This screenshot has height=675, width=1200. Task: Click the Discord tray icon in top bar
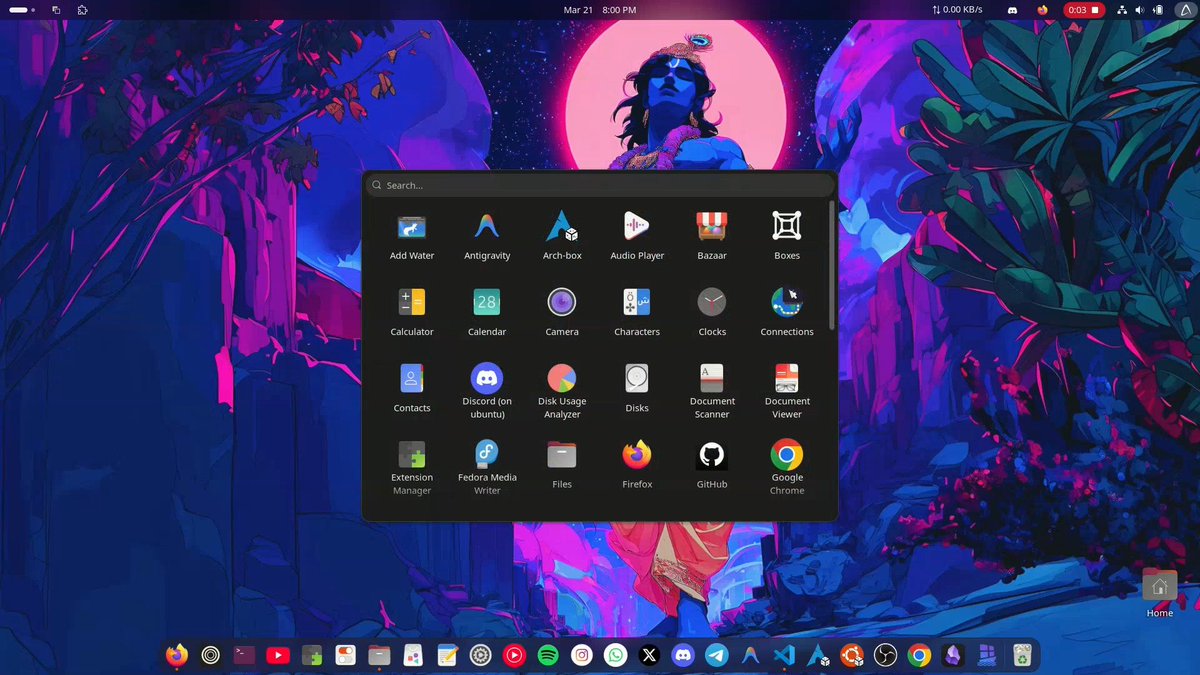tap(1013, 10)
